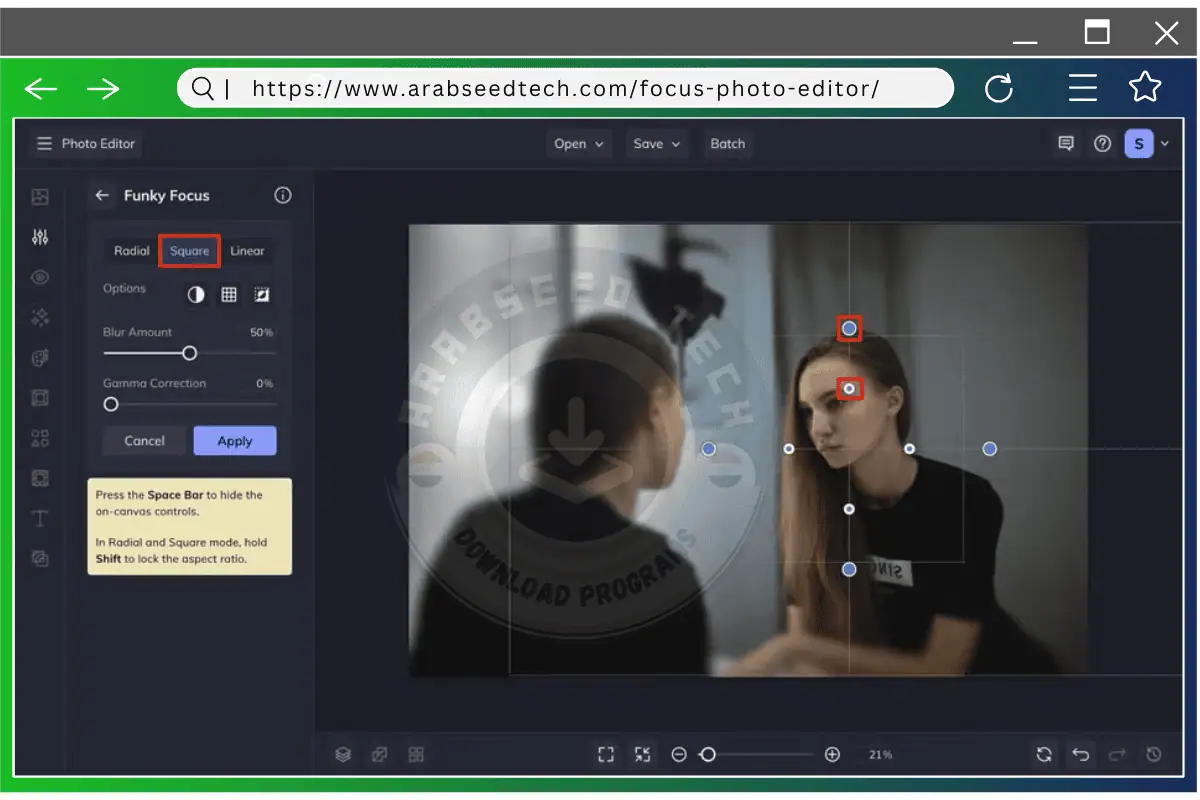Toggle the grid overlay option icon

pyautogui.click(x=229, y=294)
